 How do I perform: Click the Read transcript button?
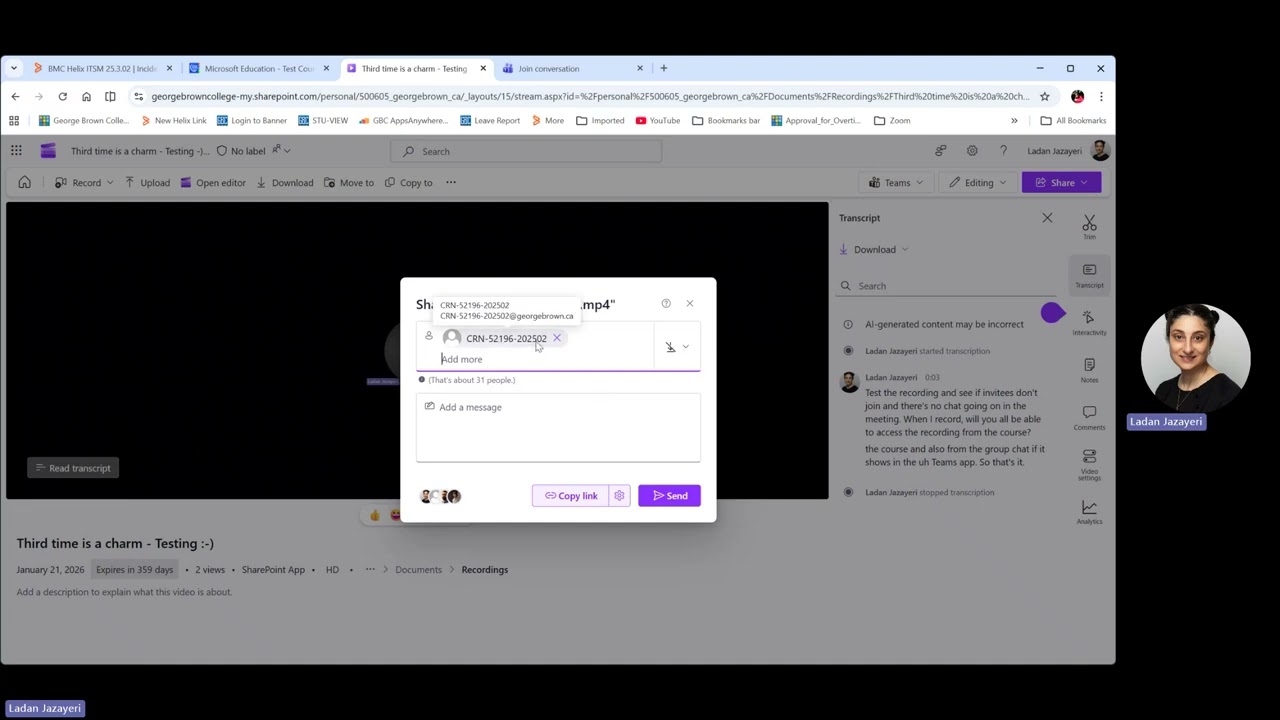point(72,468)
